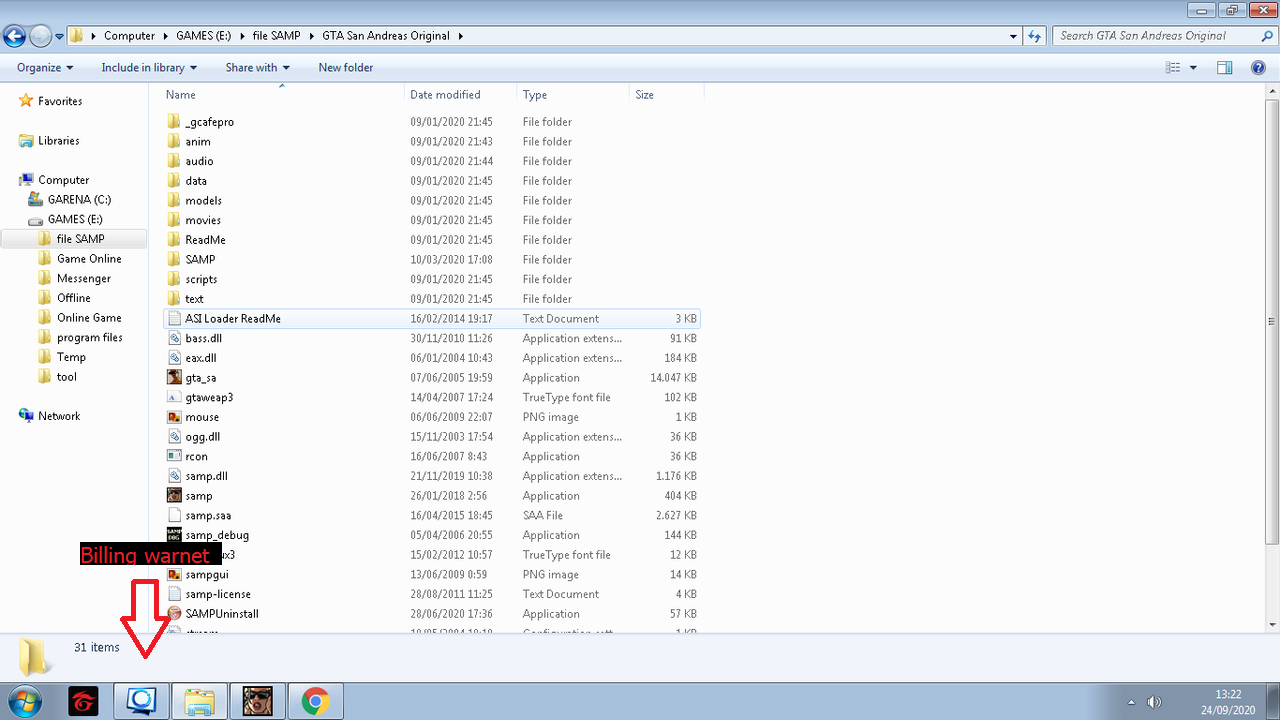Open the recent pages dropdown arrow
This screenshot has width=1280, height=720.
click(x=60, y=36)
